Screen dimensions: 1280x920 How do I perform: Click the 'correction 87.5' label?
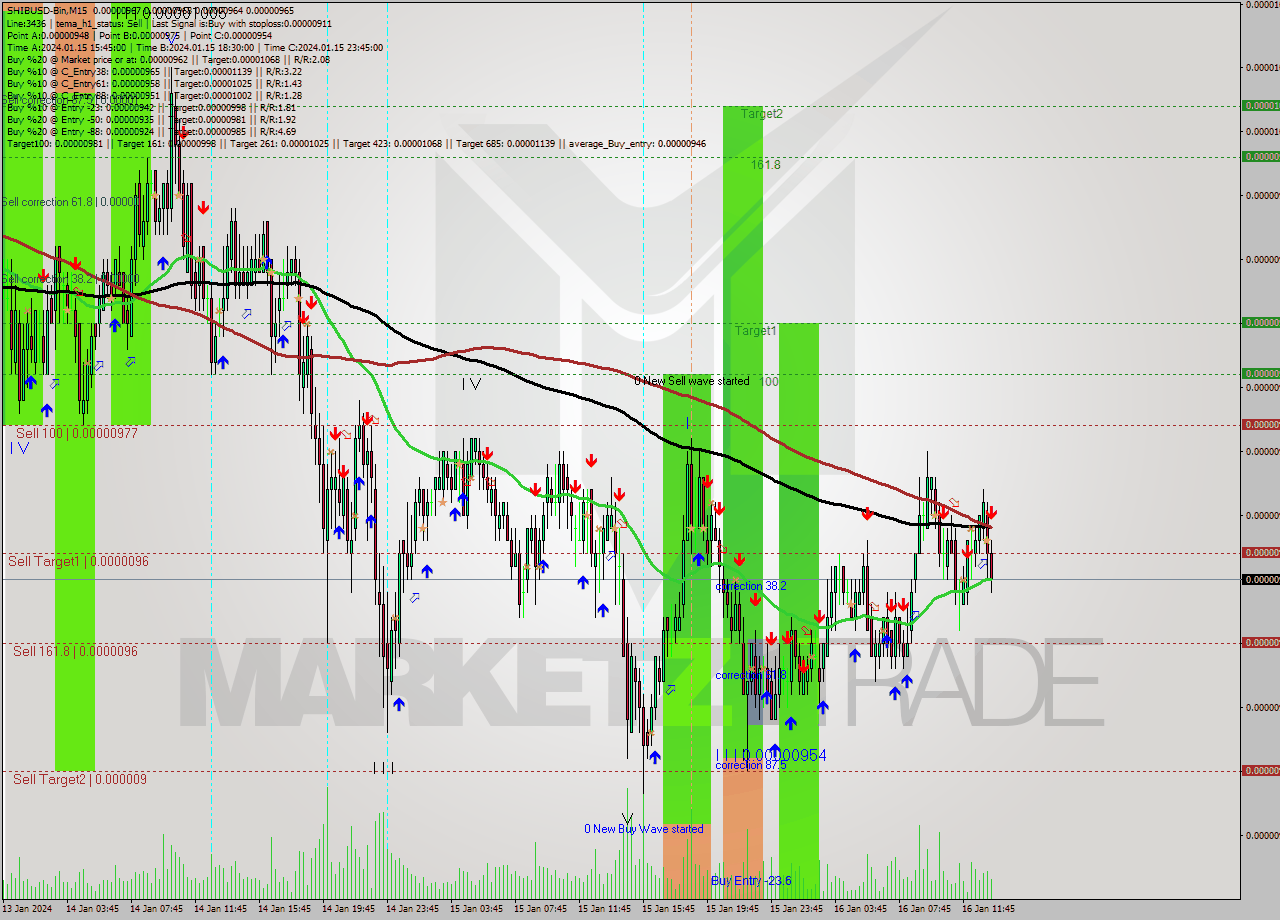(751, 765)
